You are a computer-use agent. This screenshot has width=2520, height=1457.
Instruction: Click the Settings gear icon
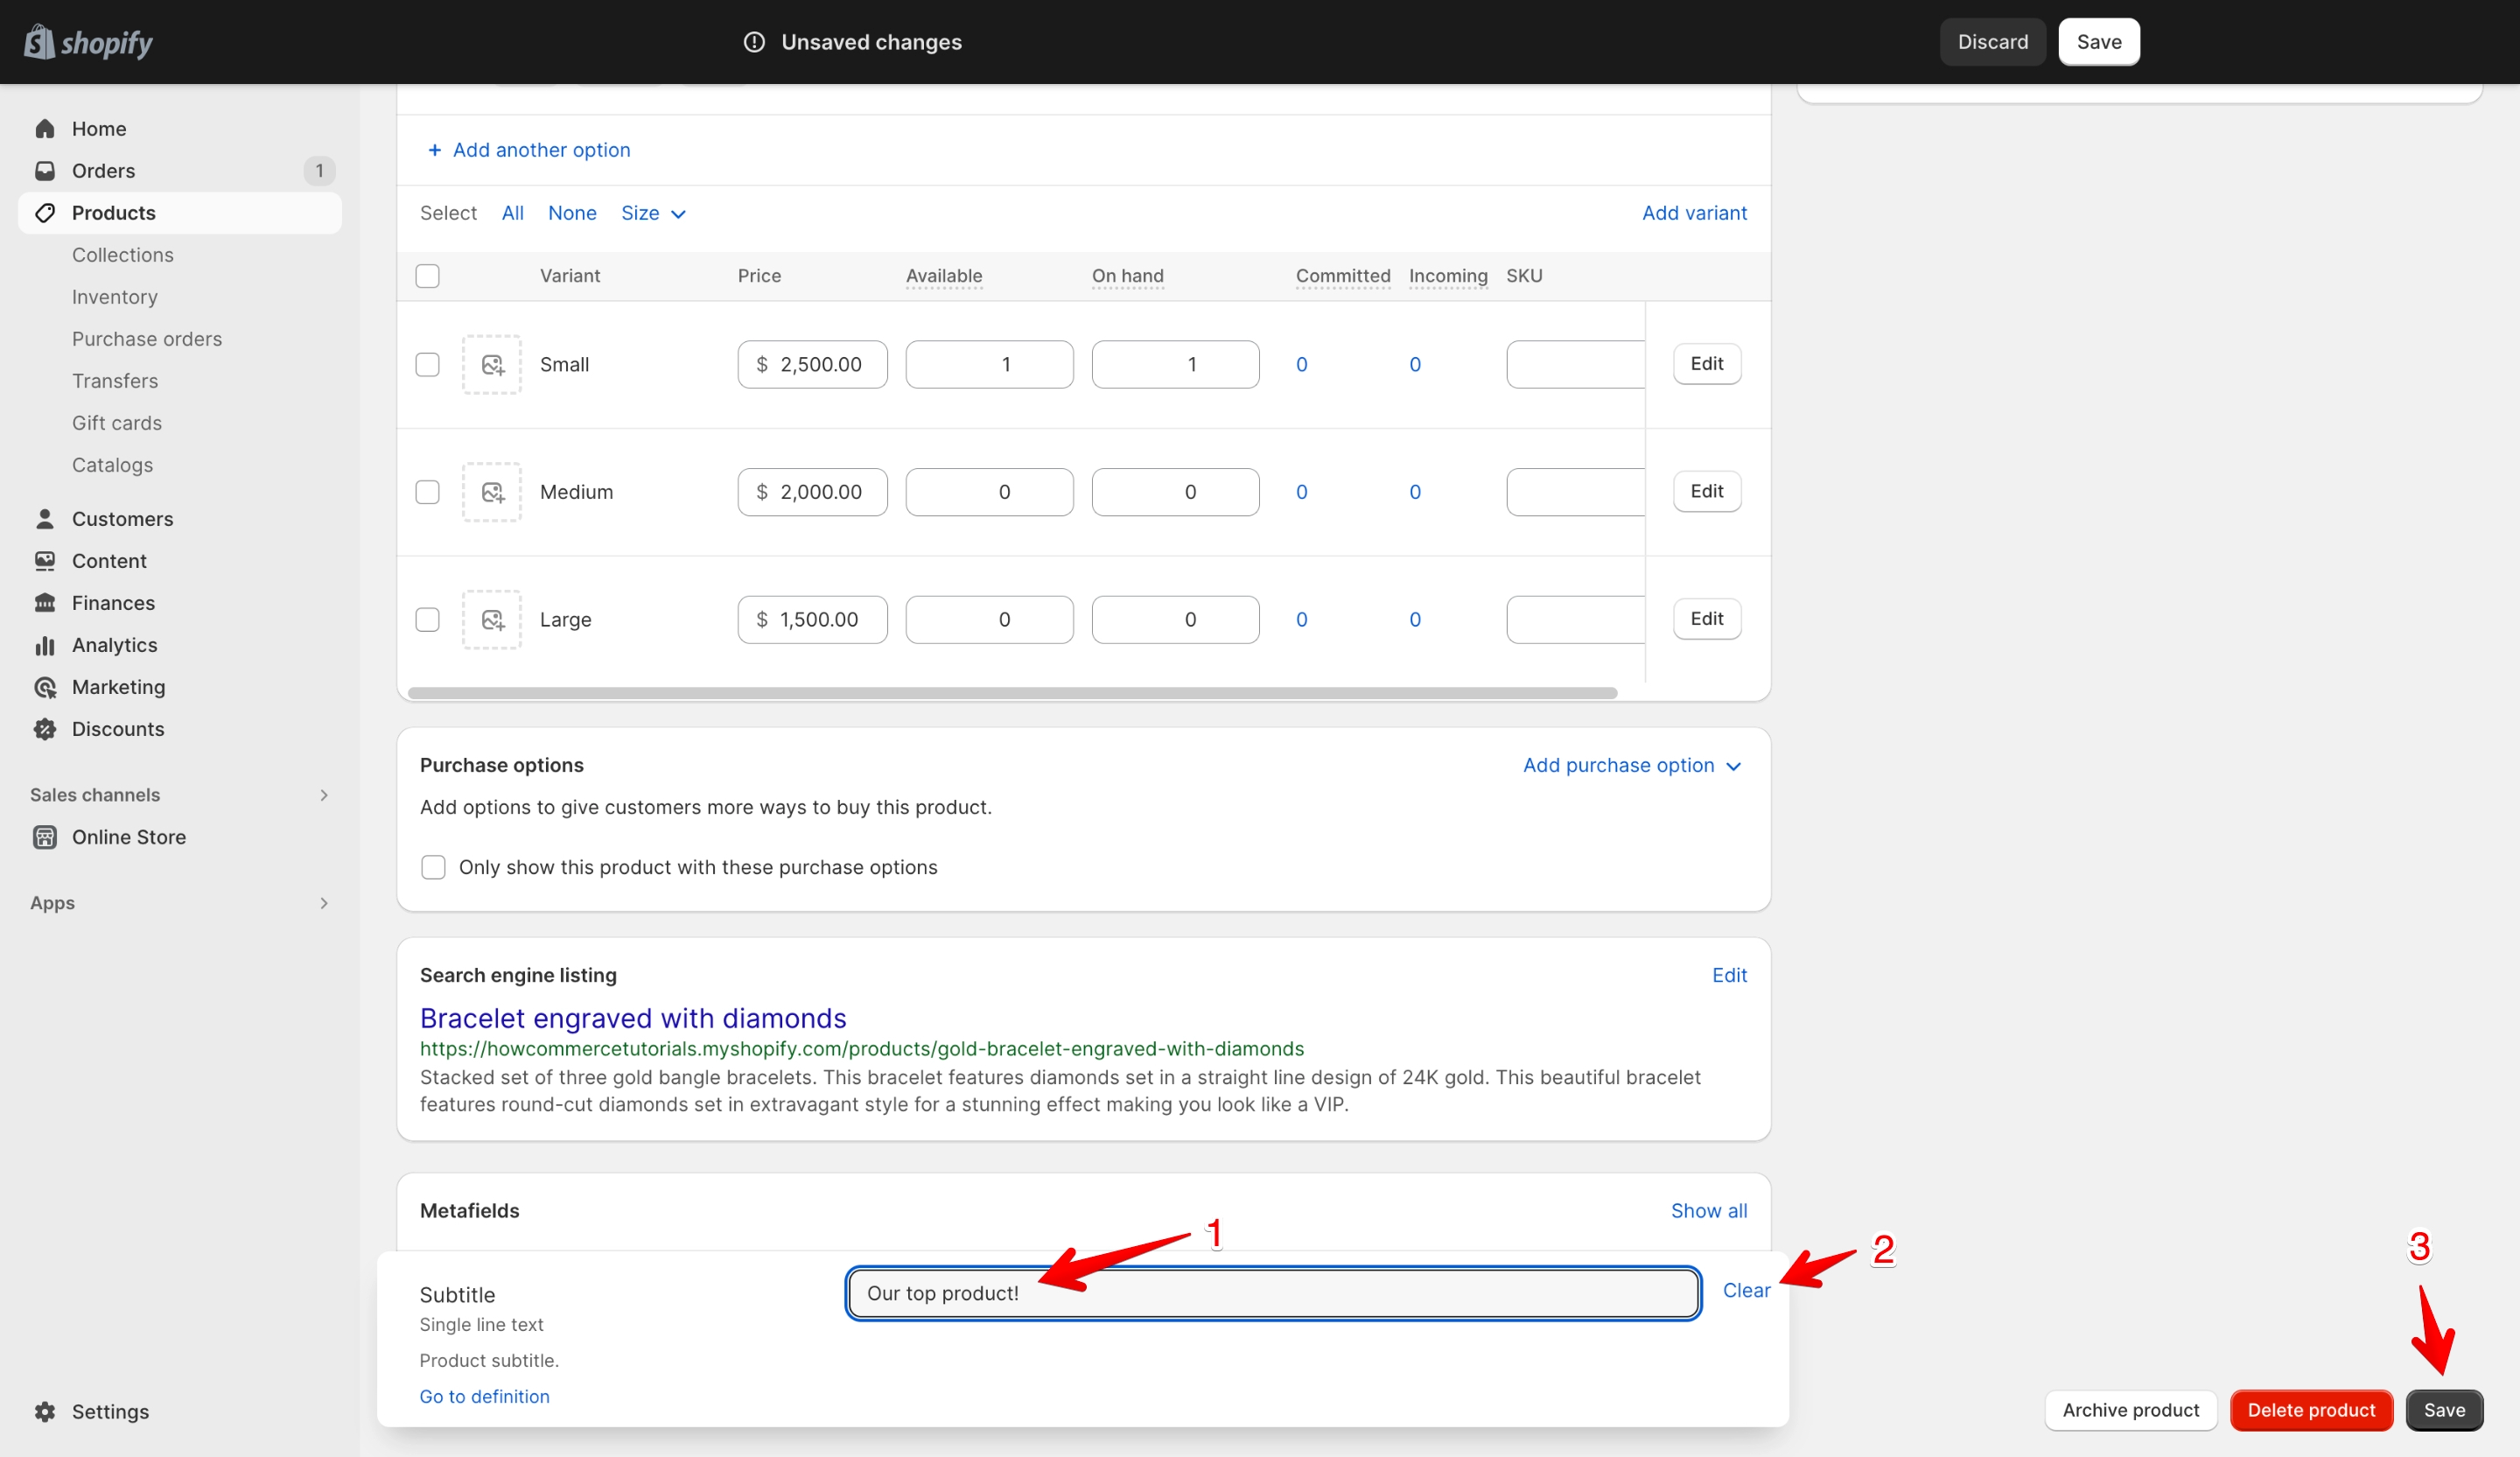click(x=45, y=1411)
